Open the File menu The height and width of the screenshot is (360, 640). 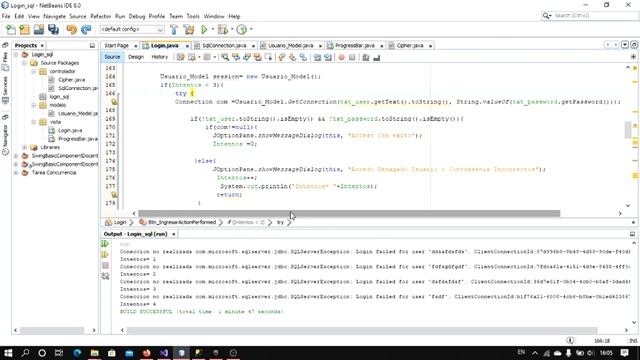coord(6,16)
